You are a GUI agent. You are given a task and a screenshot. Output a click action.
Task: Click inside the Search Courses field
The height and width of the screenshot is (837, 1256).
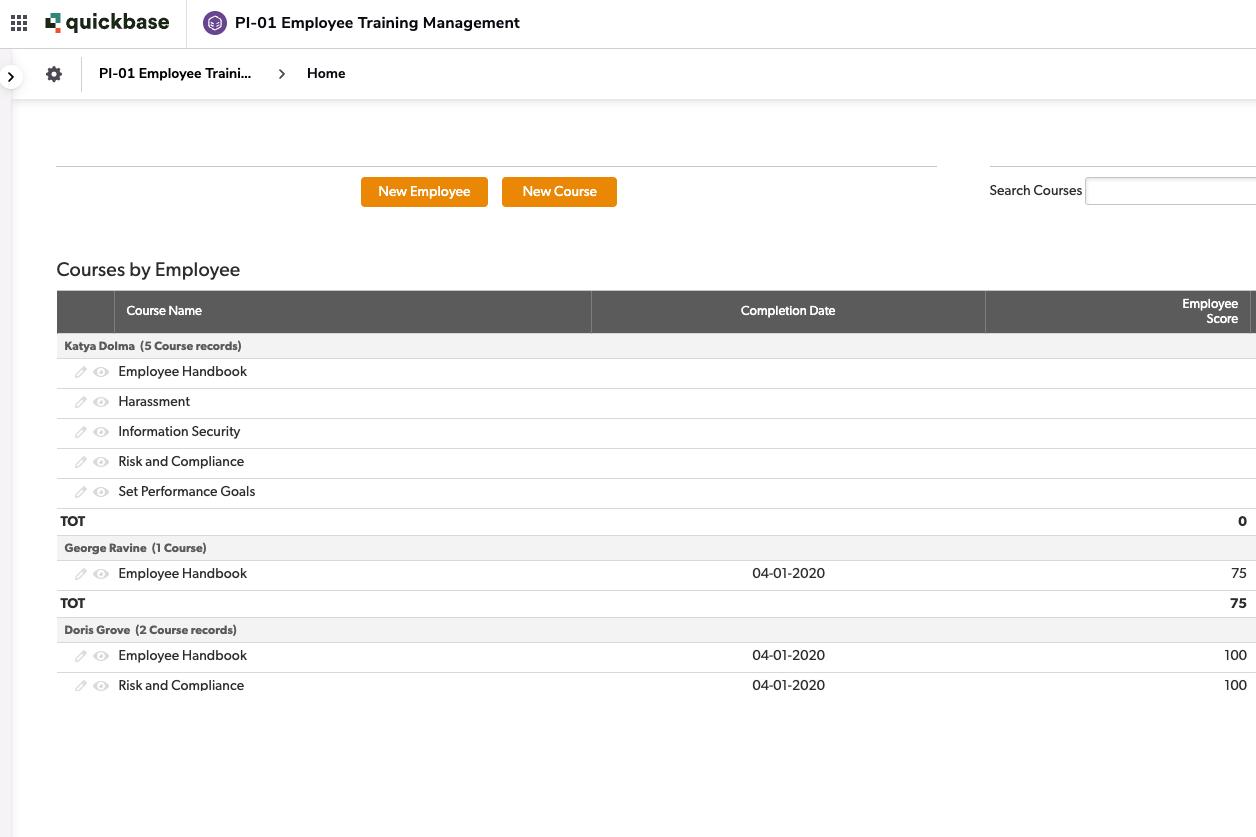point(1175,190)
